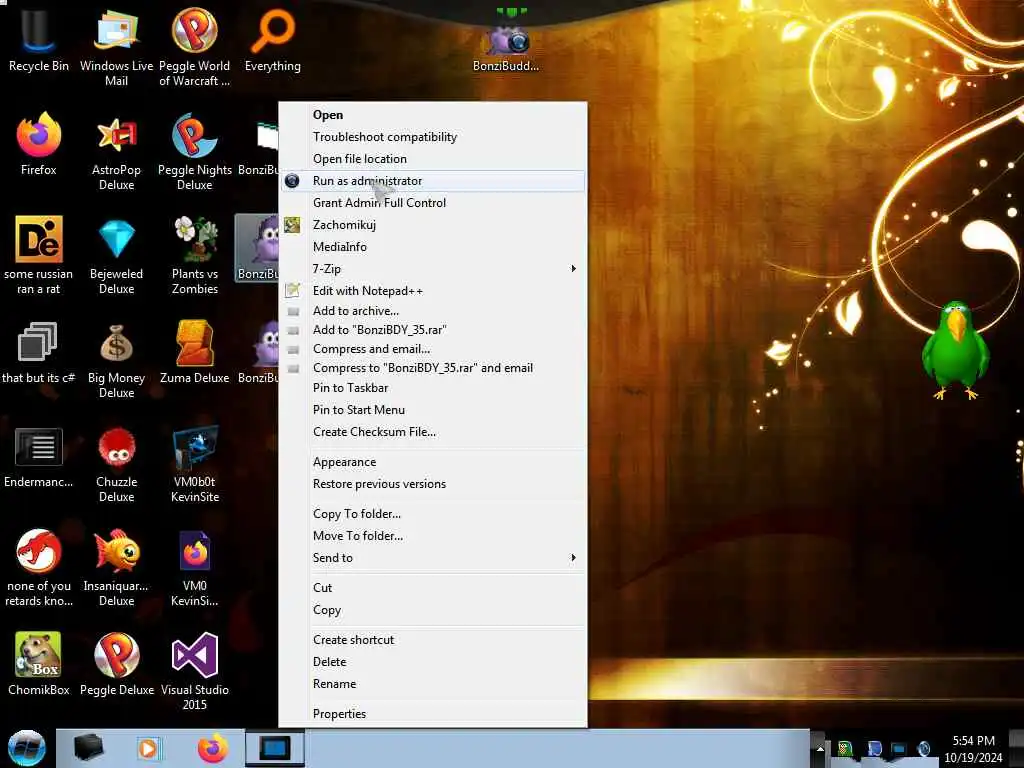Select the Visual Studio 2015 icon
This screenshot has width=1024, height=768.
(195, 671)
